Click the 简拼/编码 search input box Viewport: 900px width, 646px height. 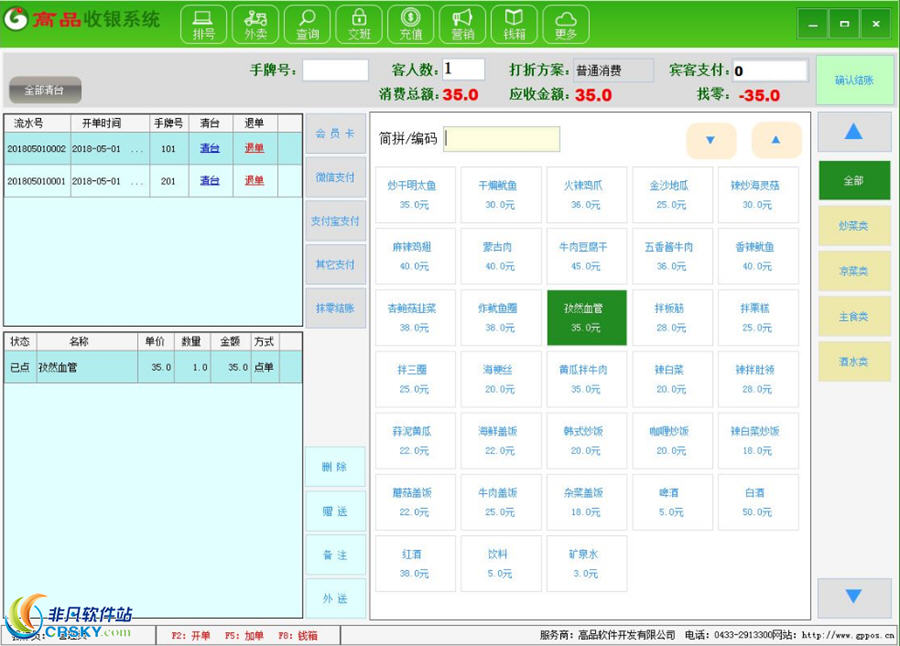coord(502,139)
